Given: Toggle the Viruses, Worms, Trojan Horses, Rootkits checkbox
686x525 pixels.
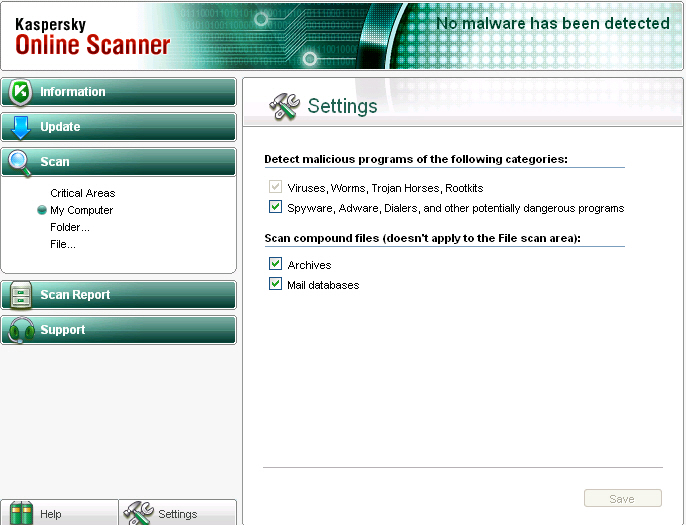Looking at the screenshot, I should [x=275, y=187].
